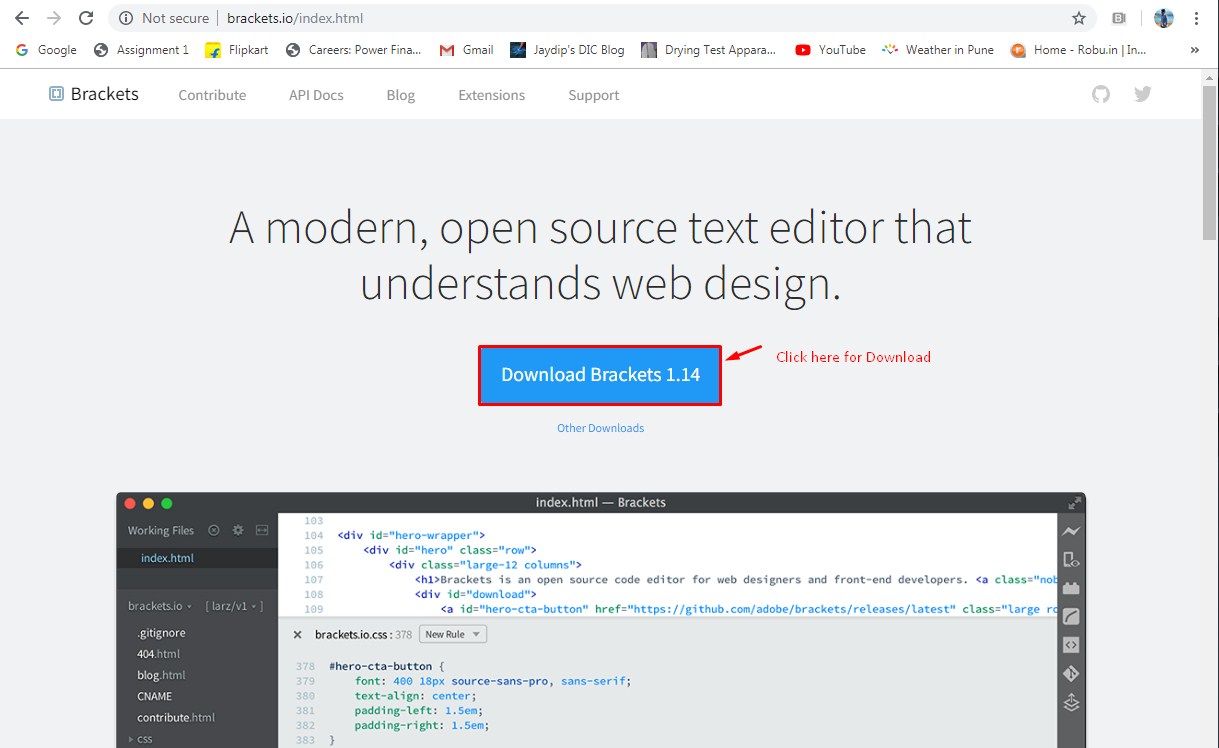Image resolution: width=1219 pixels, height=748 pixels.
Task: Open the New Rule dropdown
Action: tap(453, 634)
